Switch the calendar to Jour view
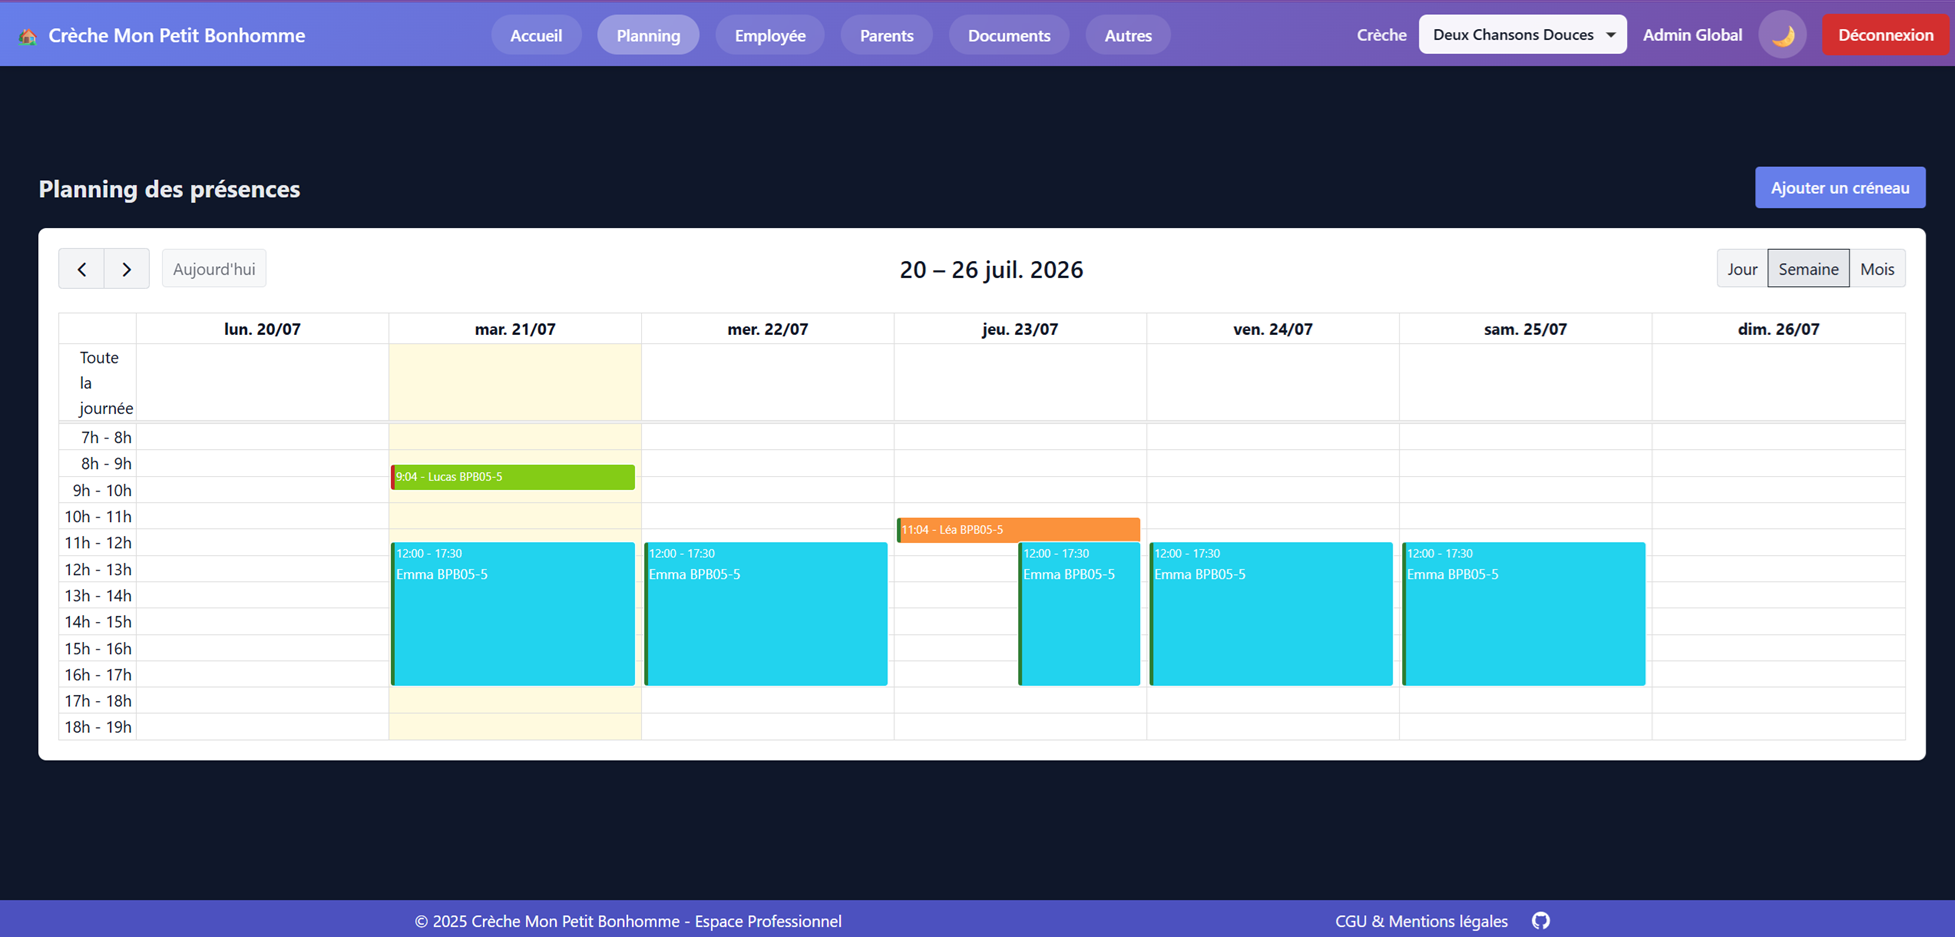Viewport: 1957px width, 937px height. click(x=1742, y=269)
